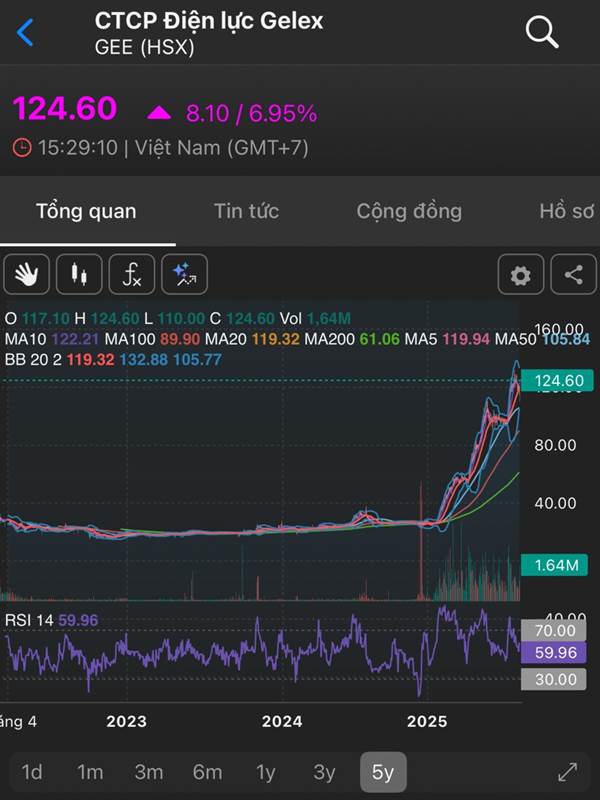Click the 70.00 RSI level tag

pos(553,631)
